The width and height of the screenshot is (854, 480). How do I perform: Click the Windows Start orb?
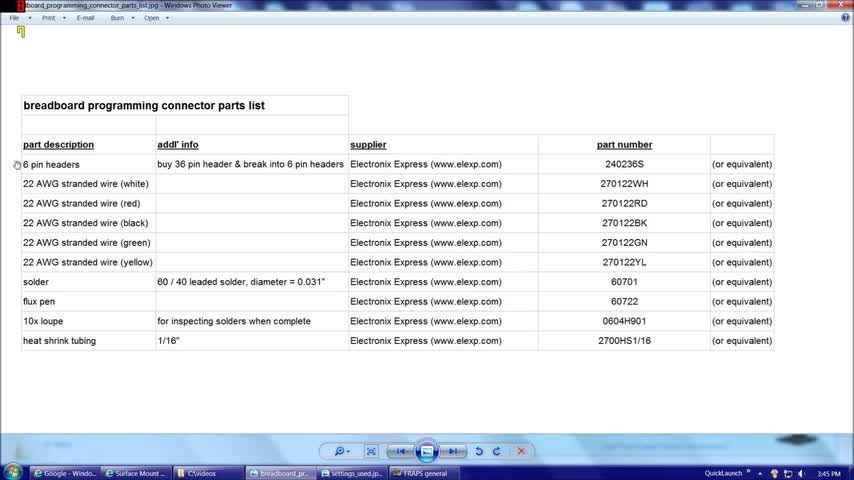pos(13,472)
